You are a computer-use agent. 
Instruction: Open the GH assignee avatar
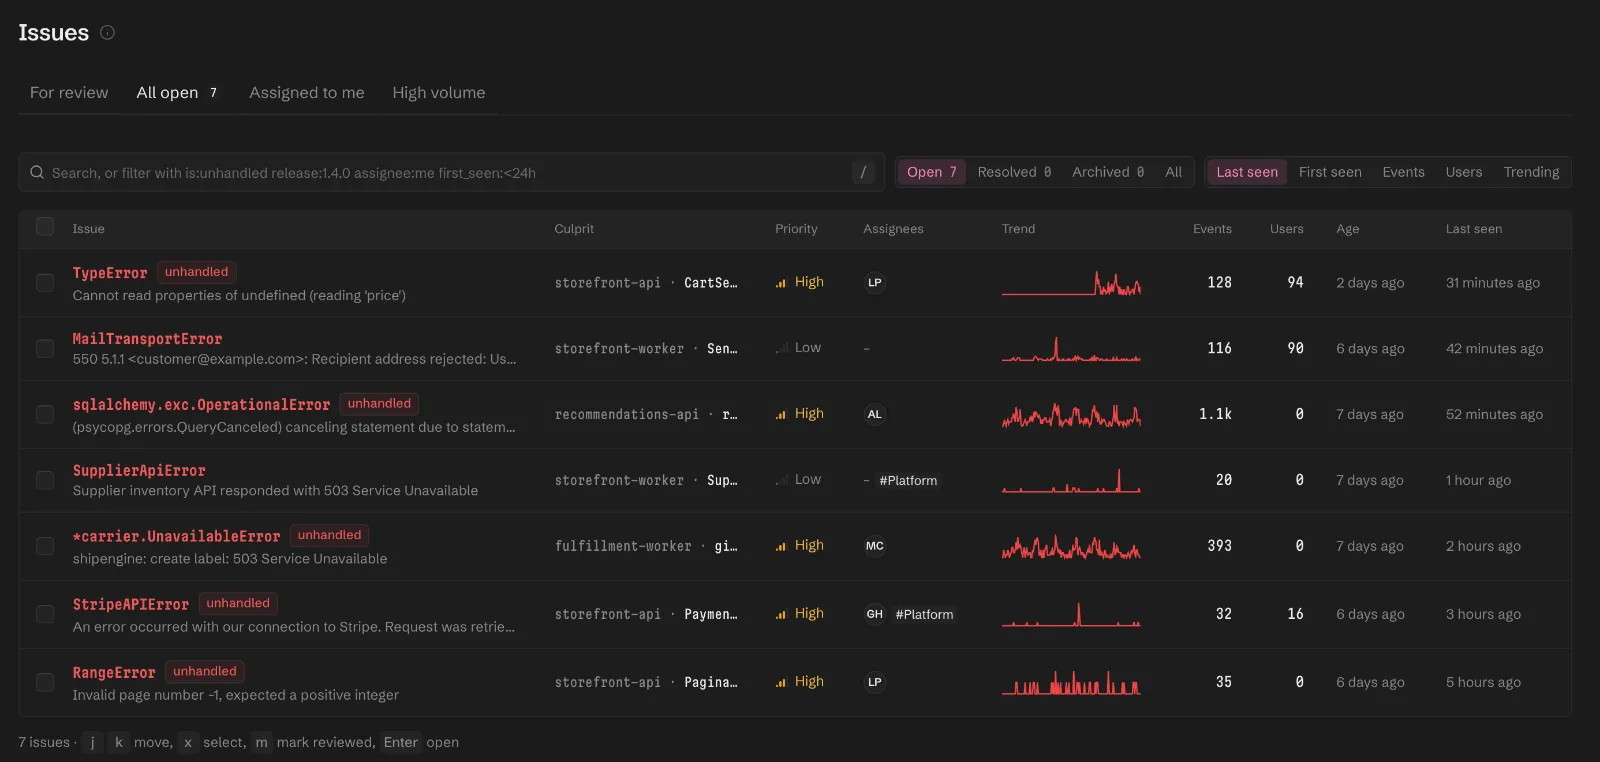click(x=875, y=614)
